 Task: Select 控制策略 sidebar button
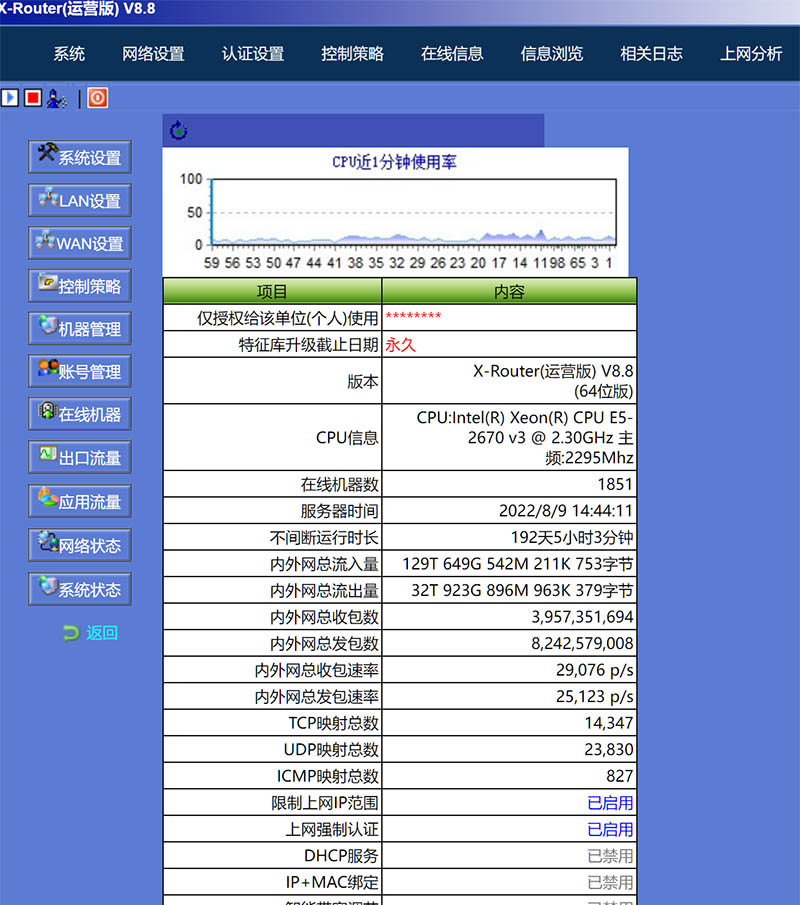pos(79,286)
